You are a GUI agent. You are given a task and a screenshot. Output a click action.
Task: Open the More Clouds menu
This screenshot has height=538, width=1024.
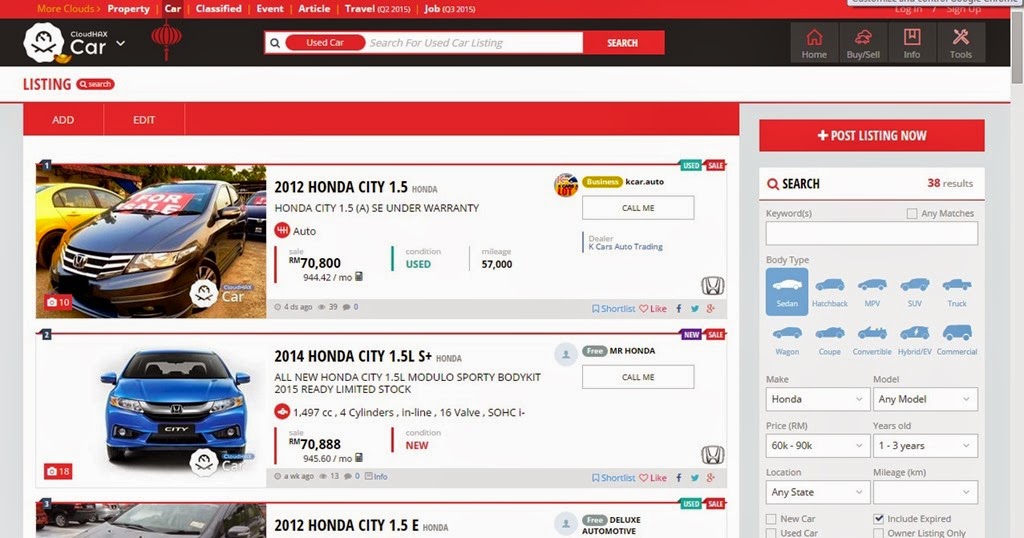pos(68,8)
